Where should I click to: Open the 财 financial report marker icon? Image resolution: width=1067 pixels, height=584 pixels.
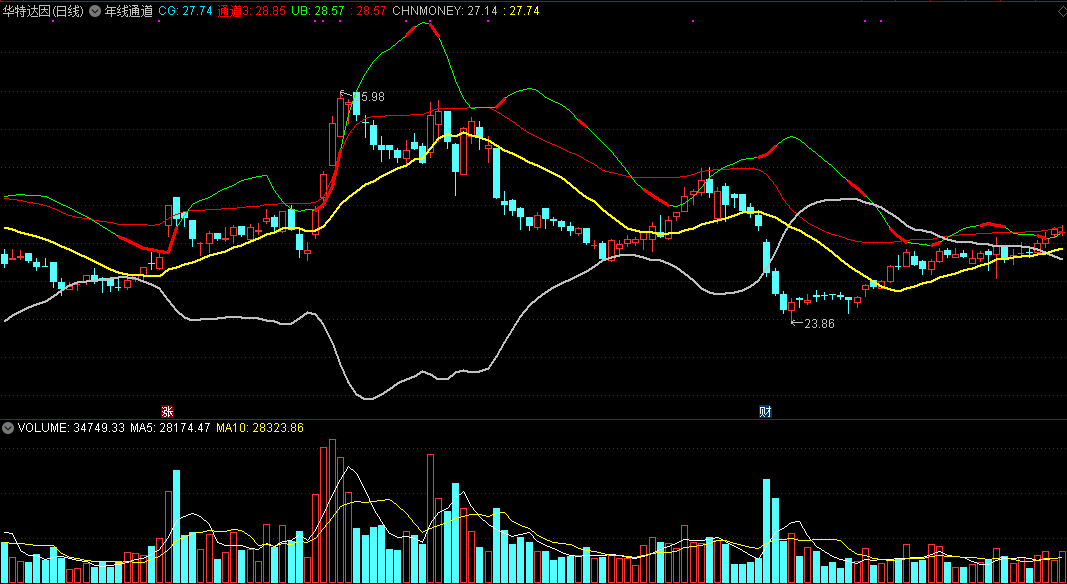(765, 411)
